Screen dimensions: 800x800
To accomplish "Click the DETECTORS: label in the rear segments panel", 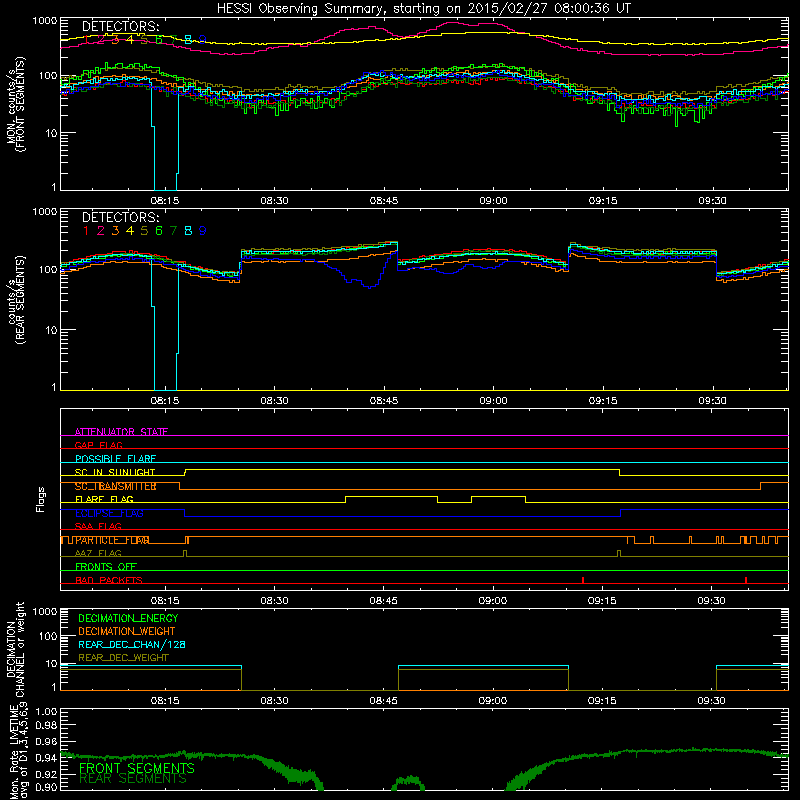I will (x=121, y=217).
